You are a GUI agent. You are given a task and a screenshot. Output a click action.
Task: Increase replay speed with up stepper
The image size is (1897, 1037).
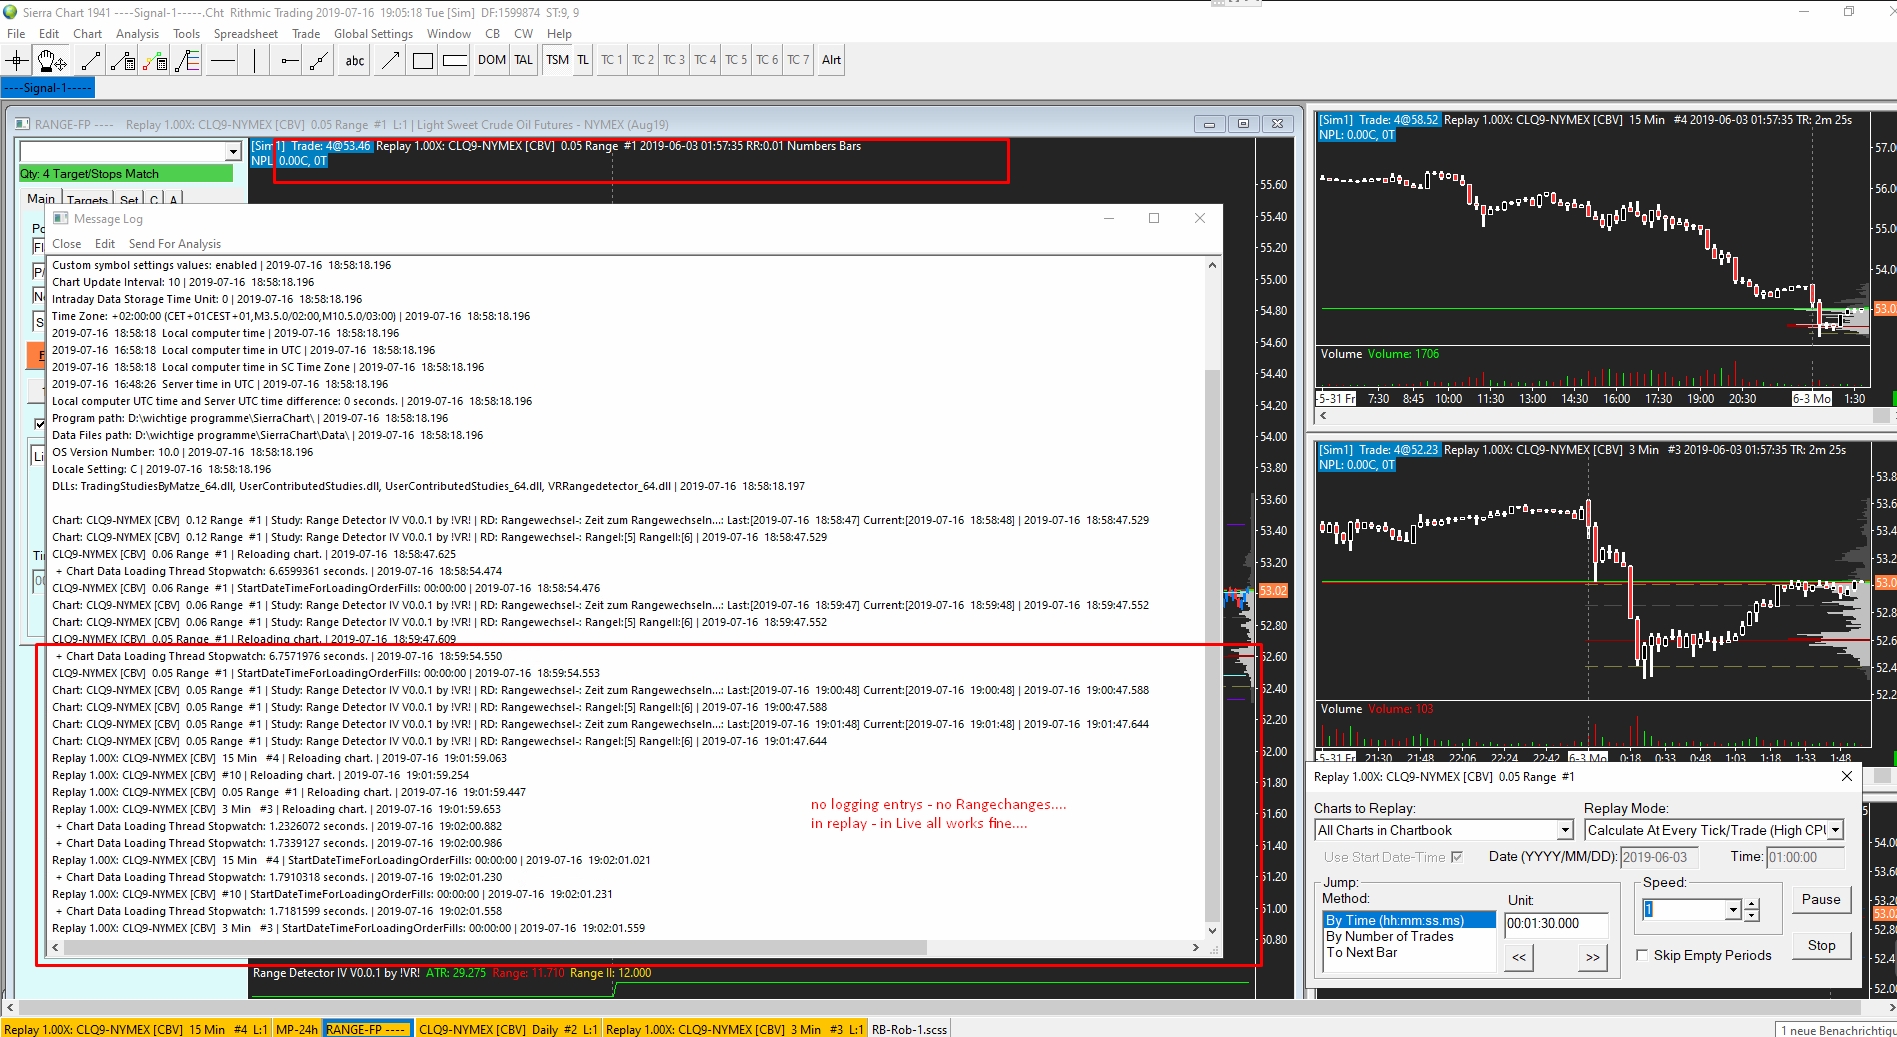(1752, 905)
